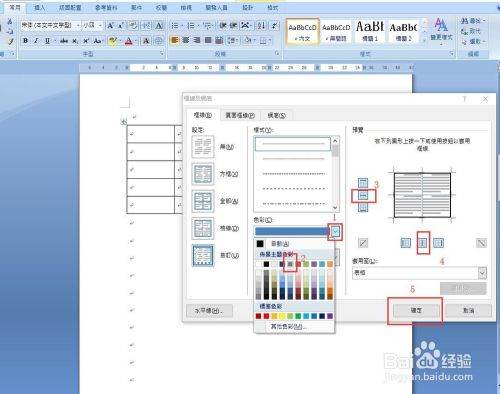500x394 pixels.
Task: Click the Horizontal Line button
Action: point(209,310)
